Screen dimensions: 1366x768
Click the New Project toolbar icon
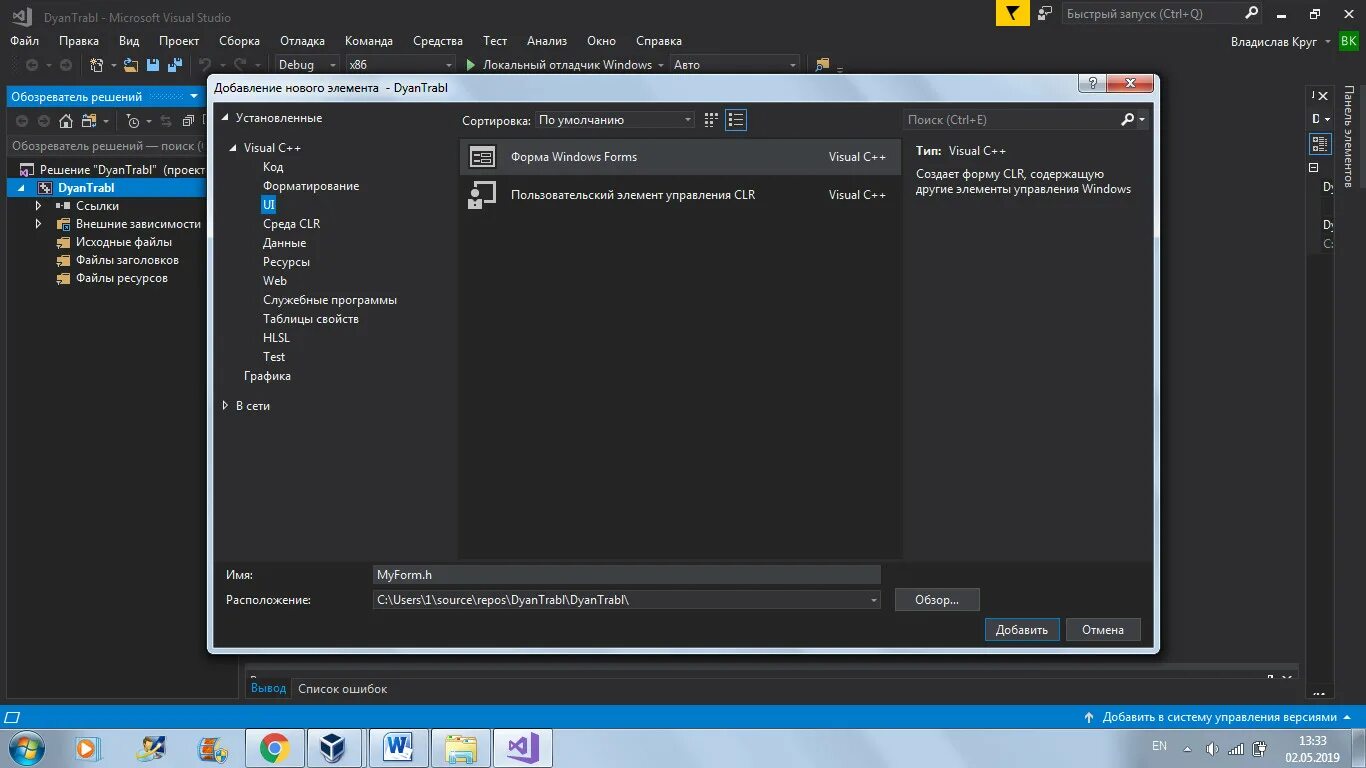97,65
